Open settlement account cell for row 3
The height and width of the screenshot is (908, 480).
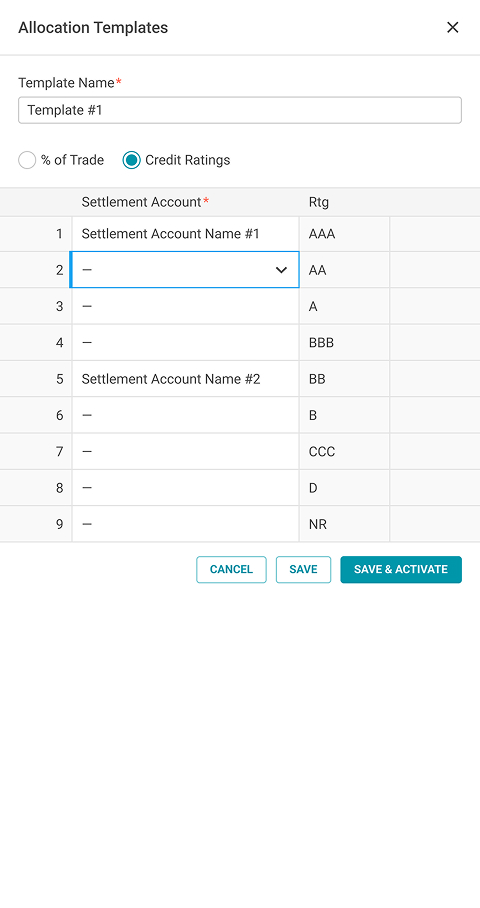pos(185,306)
